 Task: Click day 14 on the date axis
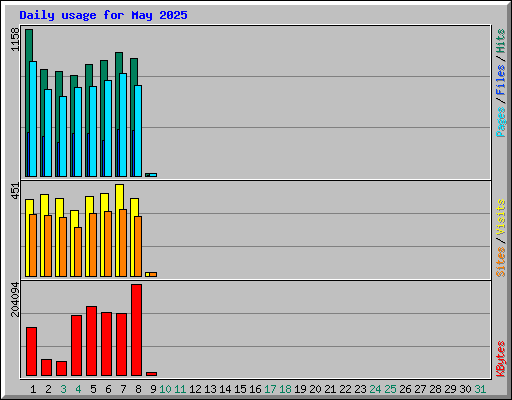(x=225, y=389)
